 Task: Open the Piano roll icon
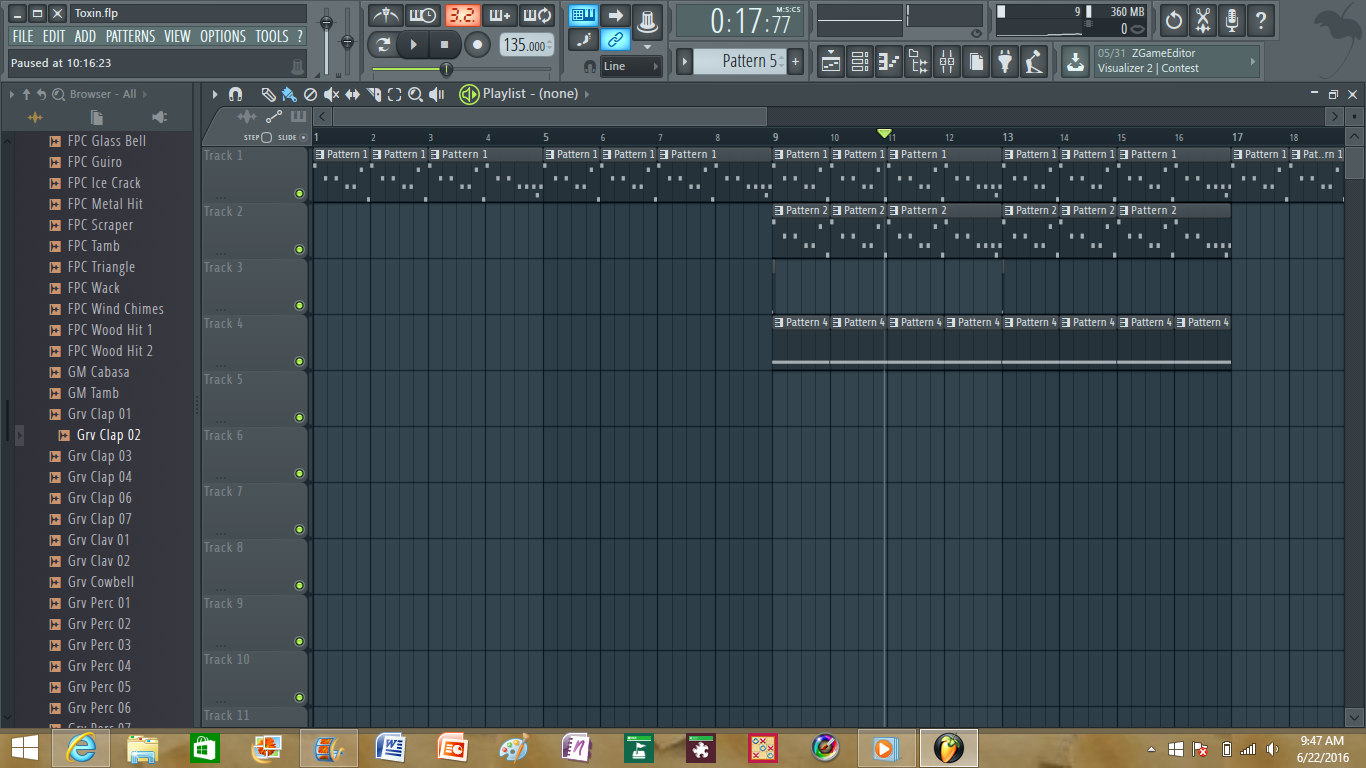coord(889,62)
